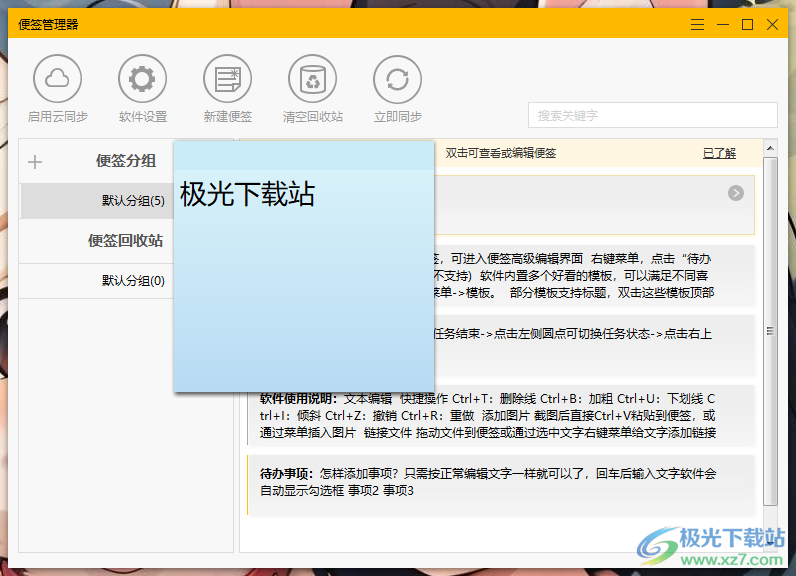Select the note mentioning 任务结束

594,345
